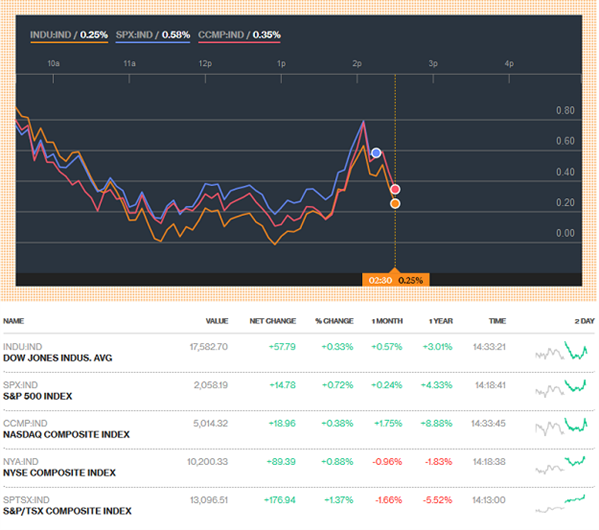
Task: Sort by 1 YEAR column header
Action: 440,321
